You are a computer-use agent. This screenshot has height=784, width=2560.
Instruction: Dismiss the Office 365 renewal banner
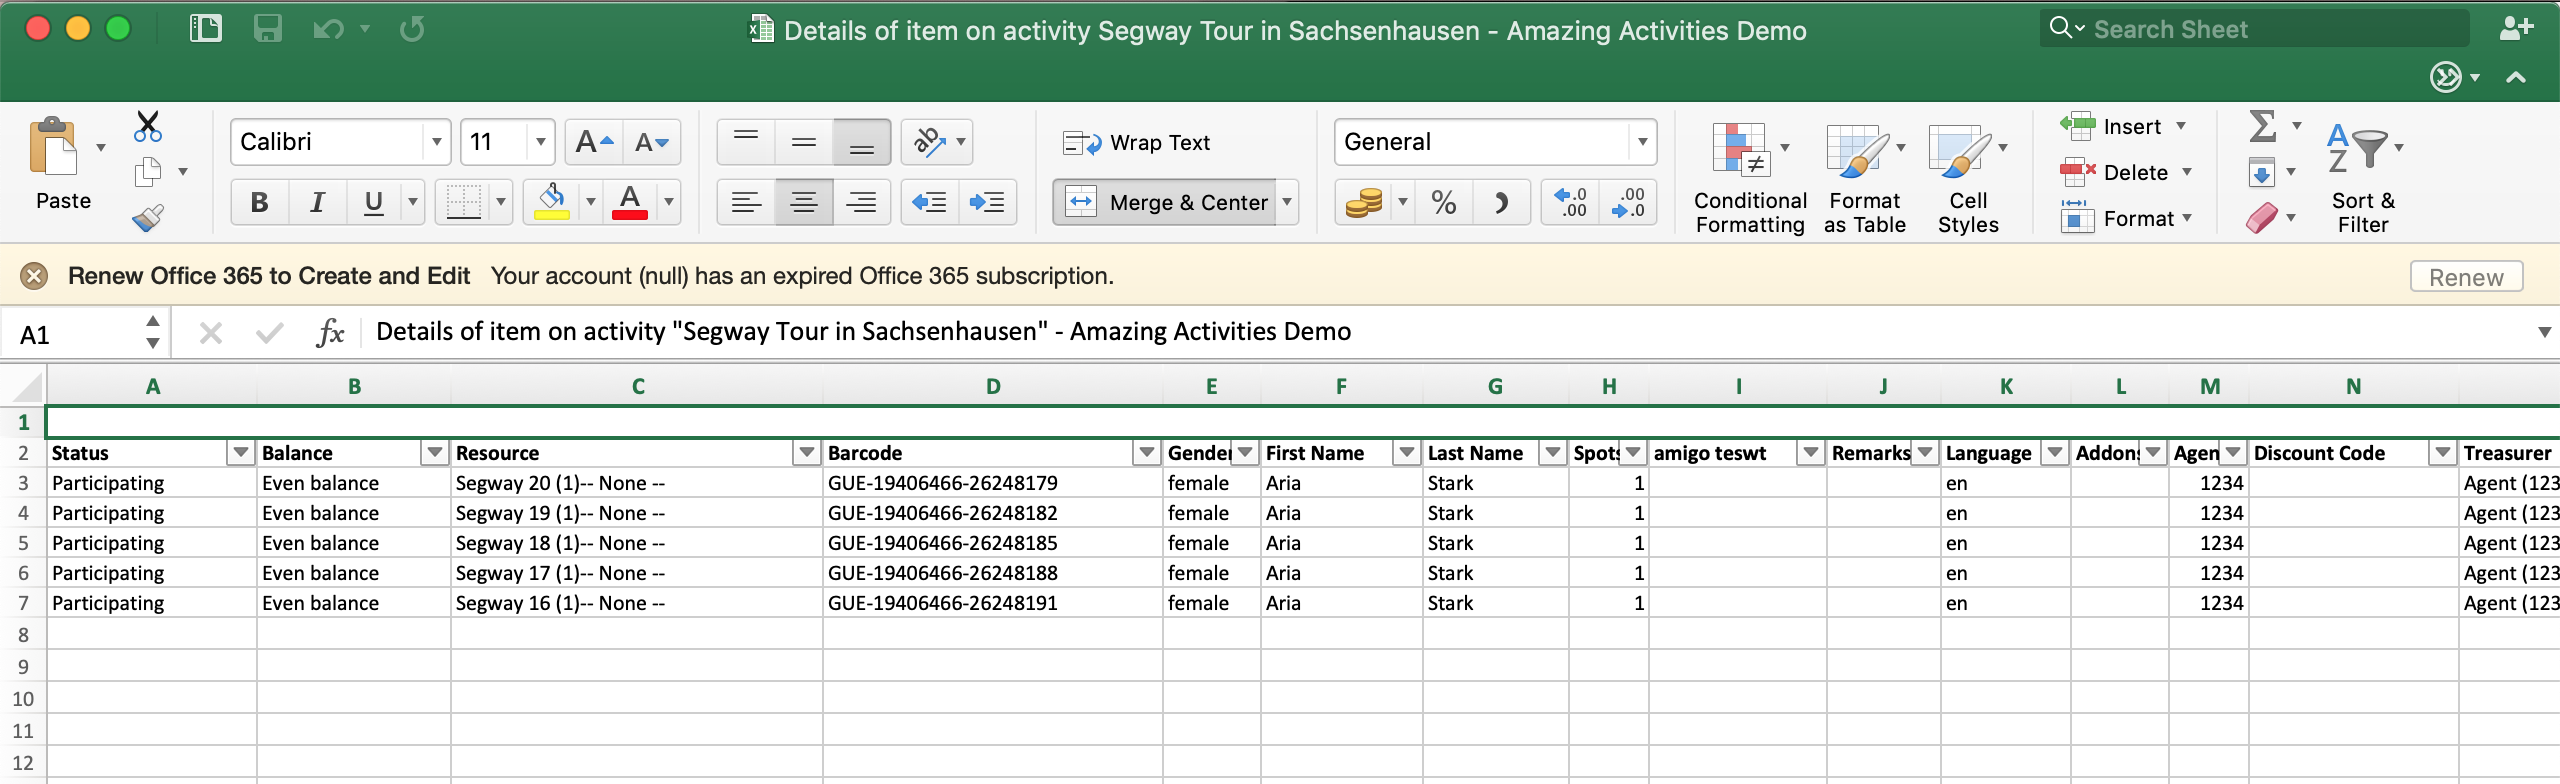[34, 276]
